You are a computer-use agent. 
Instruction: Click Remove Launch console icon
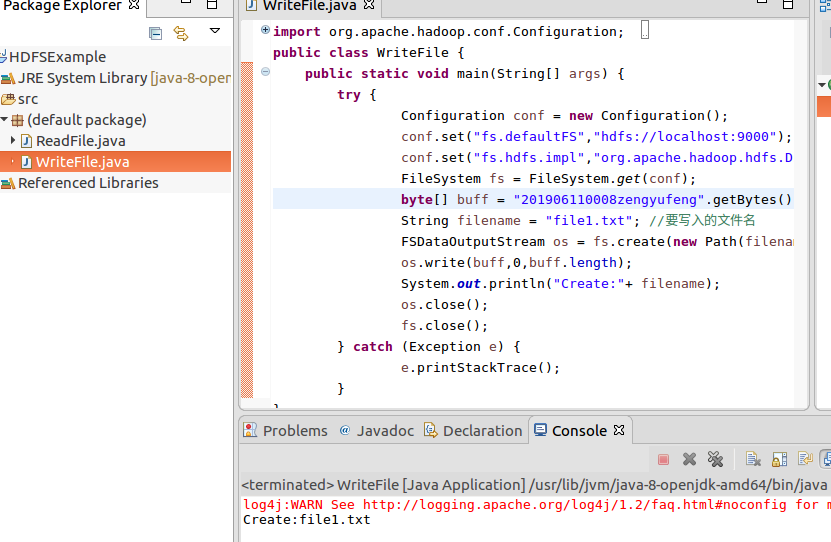pyautogui.click(x=689, y=459)
